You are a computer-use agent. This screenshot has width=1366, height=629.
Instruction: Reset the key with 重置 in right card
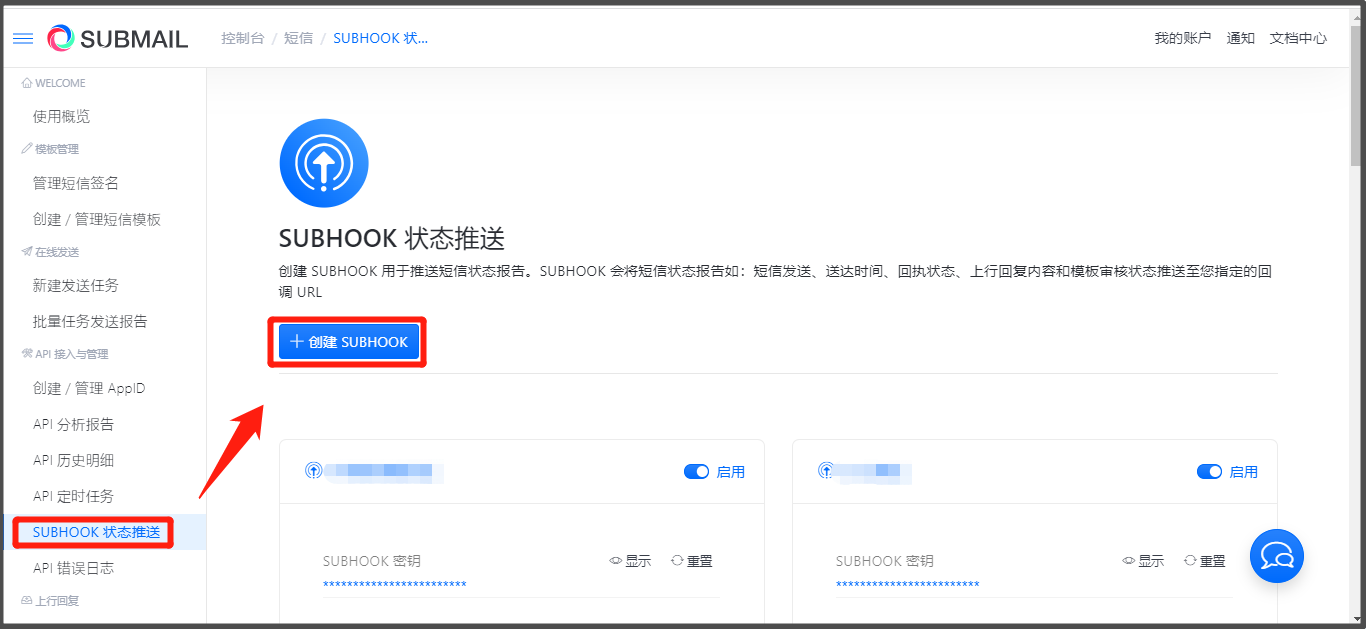click(1205, 561)
